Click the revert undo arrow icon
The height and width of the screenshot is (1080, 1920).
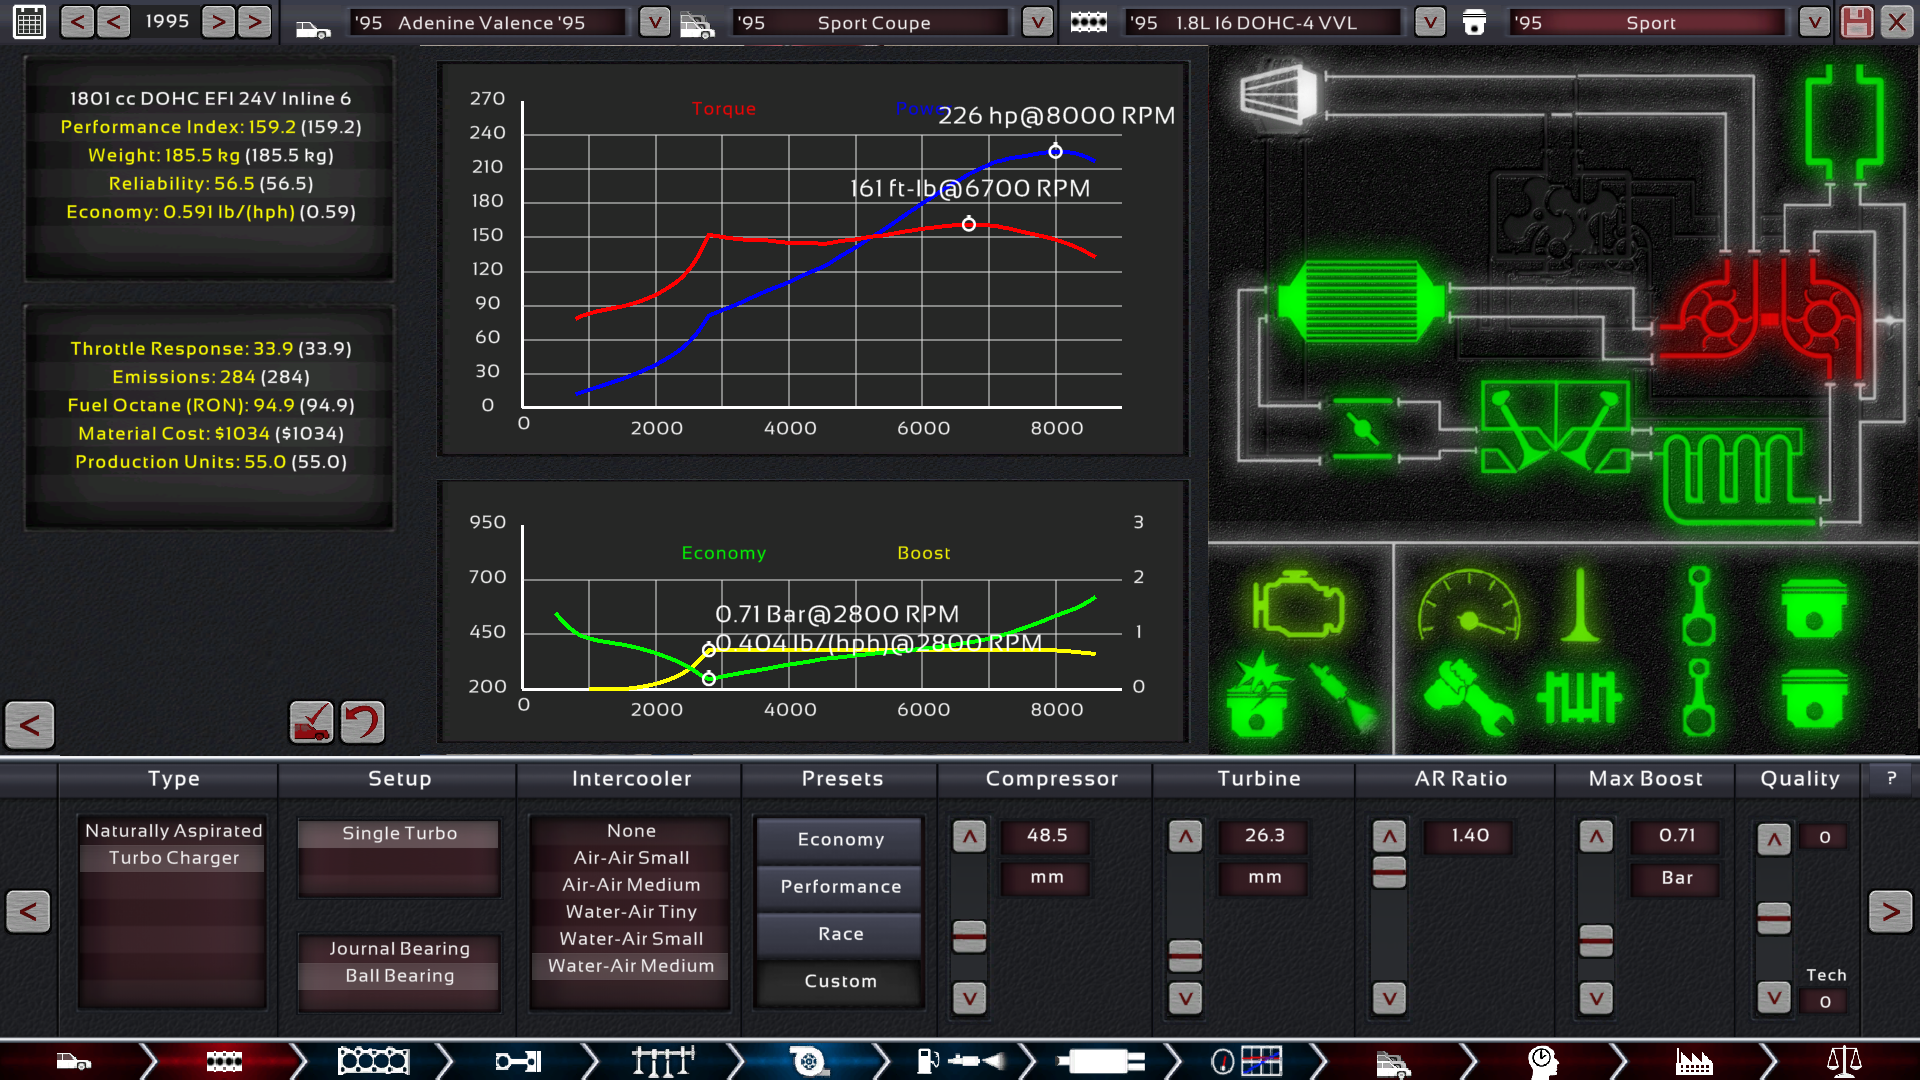pyautogui.click(x=362, y=722)
